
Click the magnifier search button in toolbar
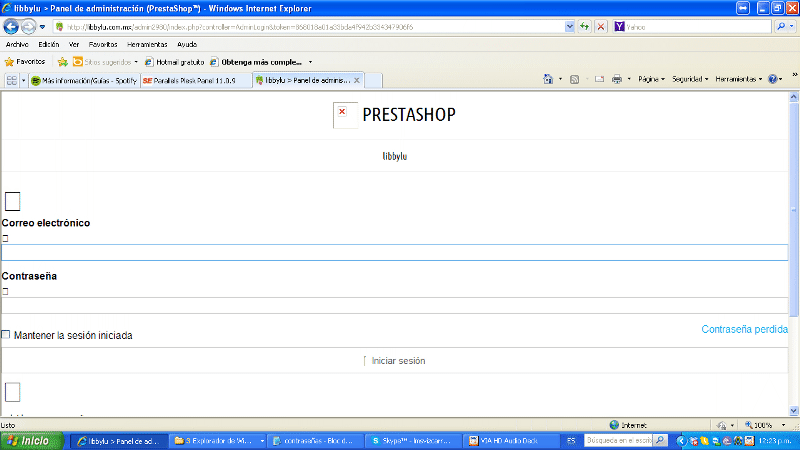click(x=781, y=27)
